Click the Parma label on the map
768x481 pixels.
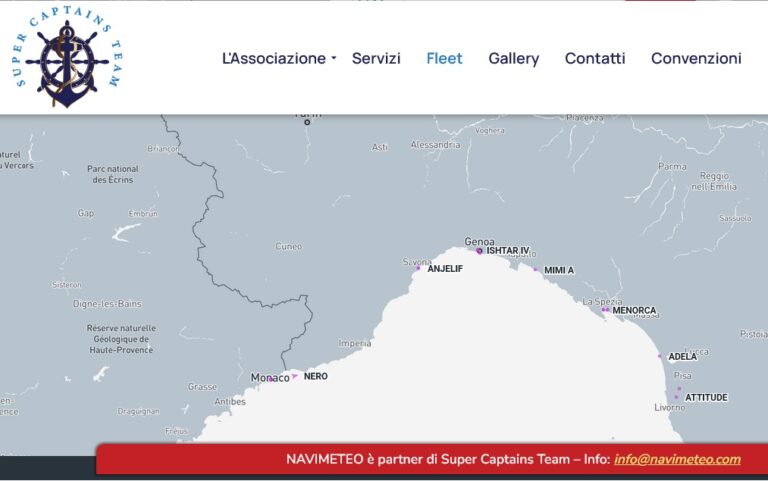672,167
